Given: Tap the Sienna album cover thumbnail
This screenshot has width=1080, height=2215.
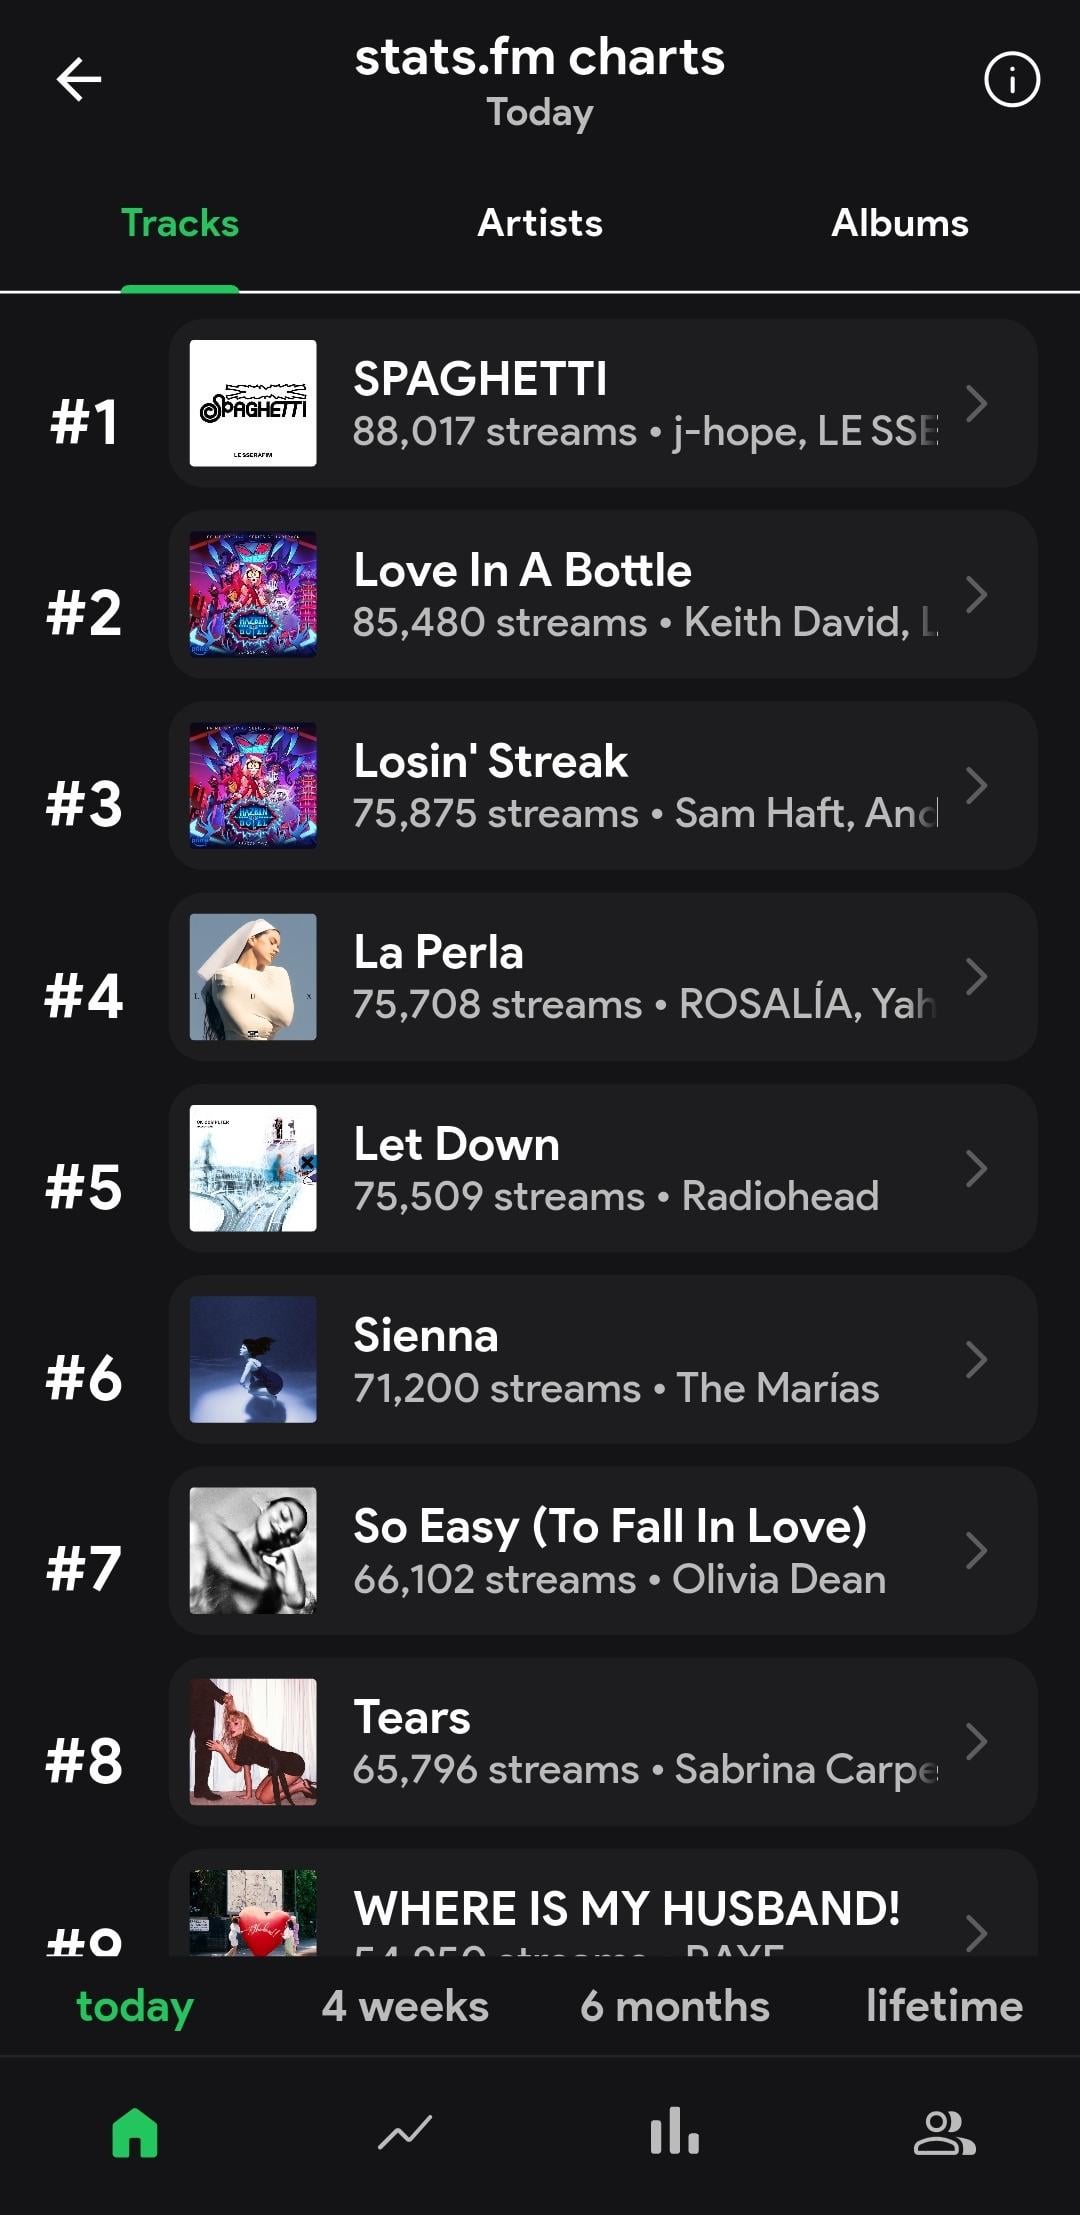Looking at the screenshot, I should pos(253,1359).
